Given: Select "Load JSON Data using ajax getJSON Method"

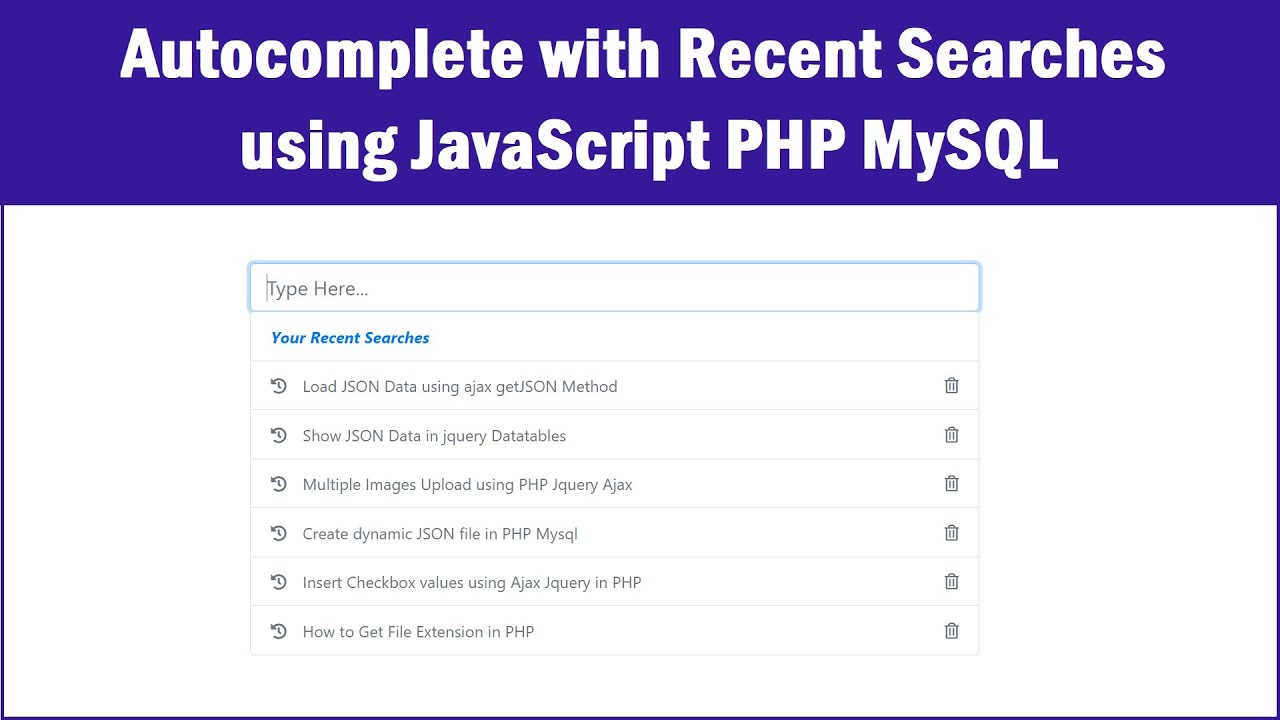Looking at the screenshot, I should 460,387.
